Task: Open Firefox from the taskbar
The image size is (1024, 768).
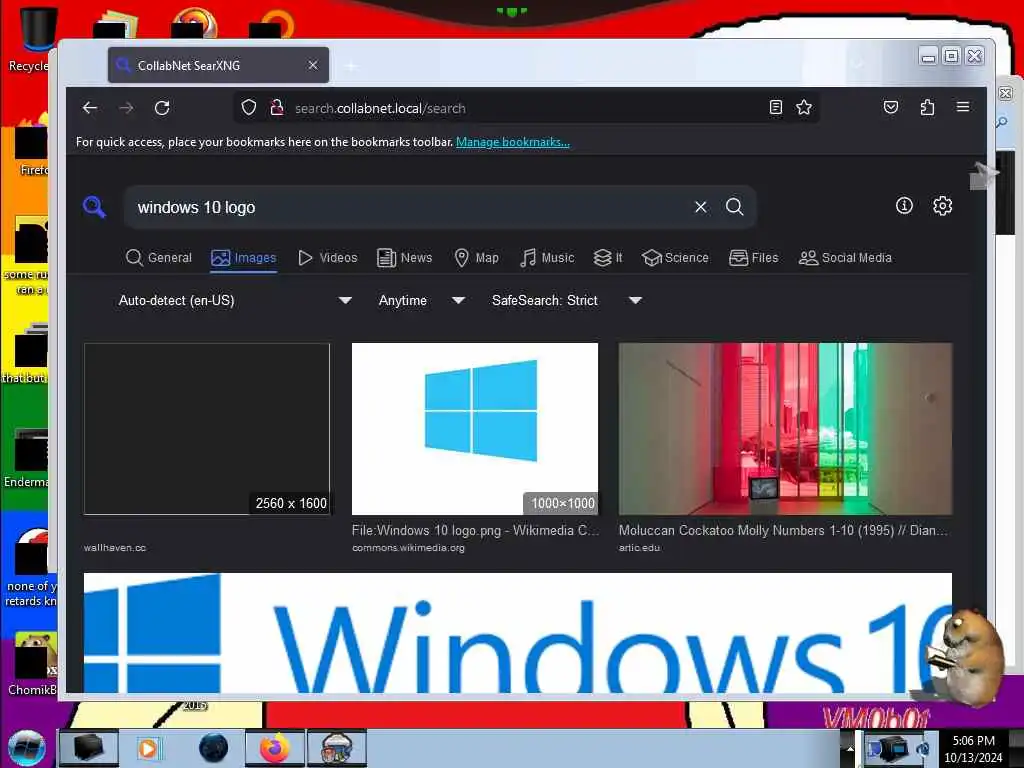Action: coord(275,748)
